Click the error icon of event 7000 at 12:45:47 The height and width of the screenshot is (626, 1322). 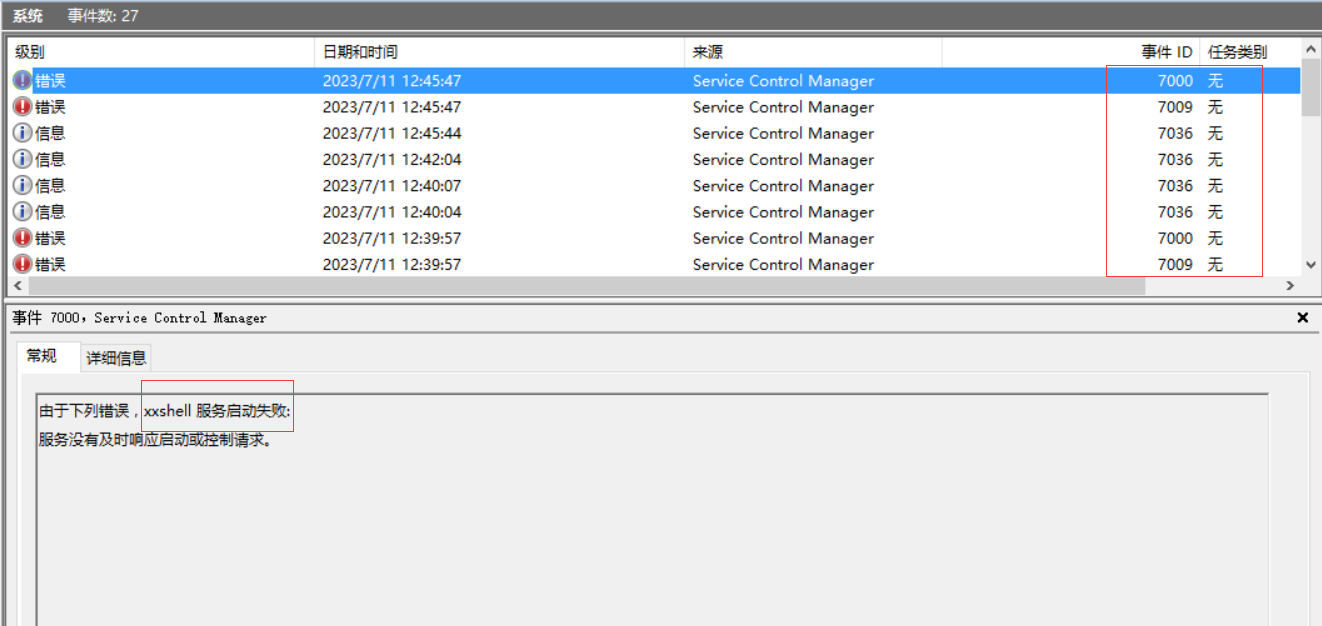pos(22,81)
